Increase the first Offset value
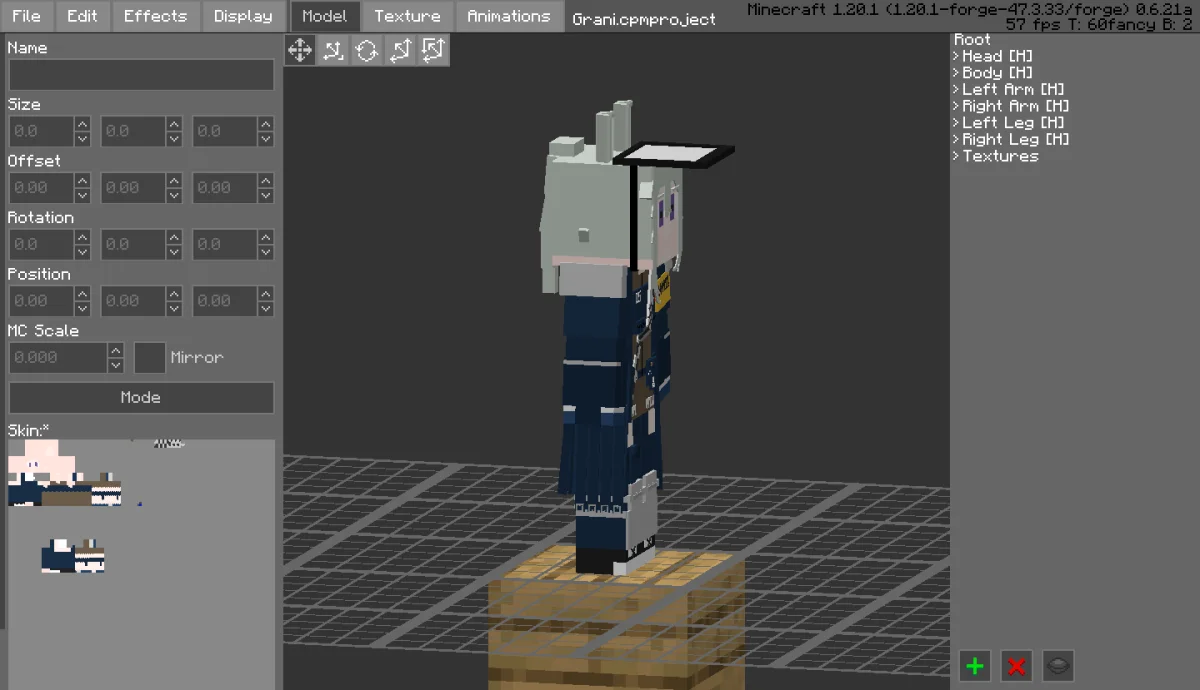 tap(83, 180)
